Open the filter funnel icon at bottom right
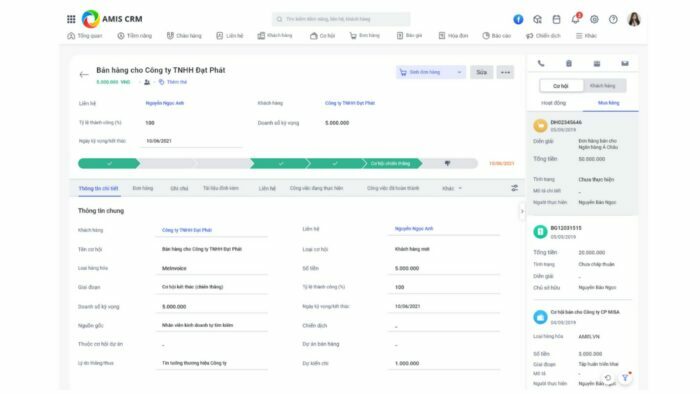 [625, 377]
